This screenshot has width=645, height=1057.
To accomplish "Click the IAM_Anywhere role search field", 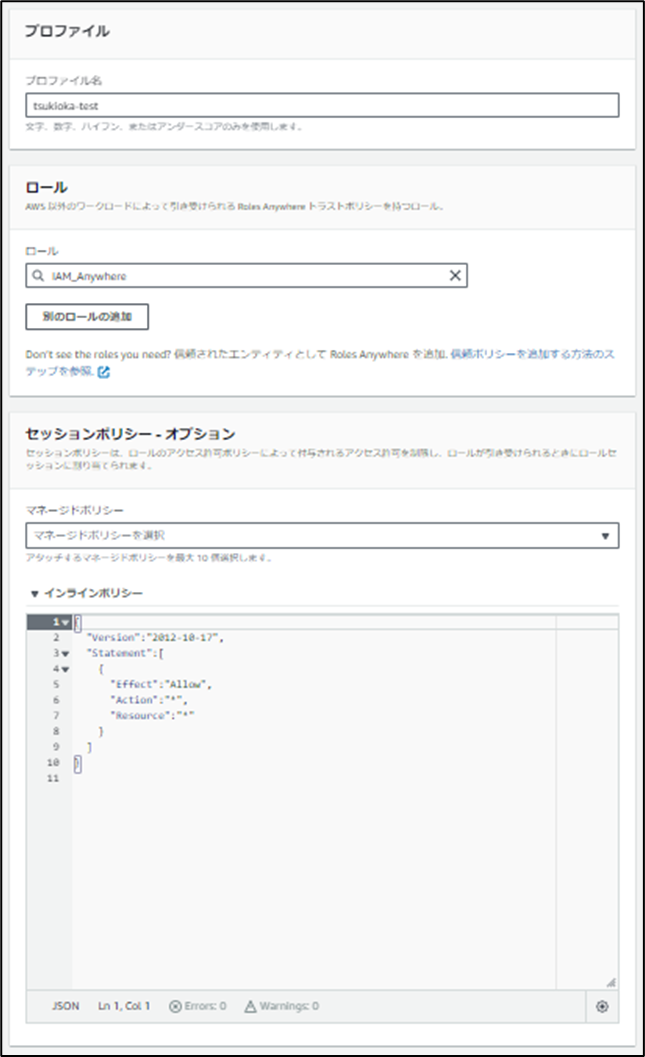I will 247,275.
